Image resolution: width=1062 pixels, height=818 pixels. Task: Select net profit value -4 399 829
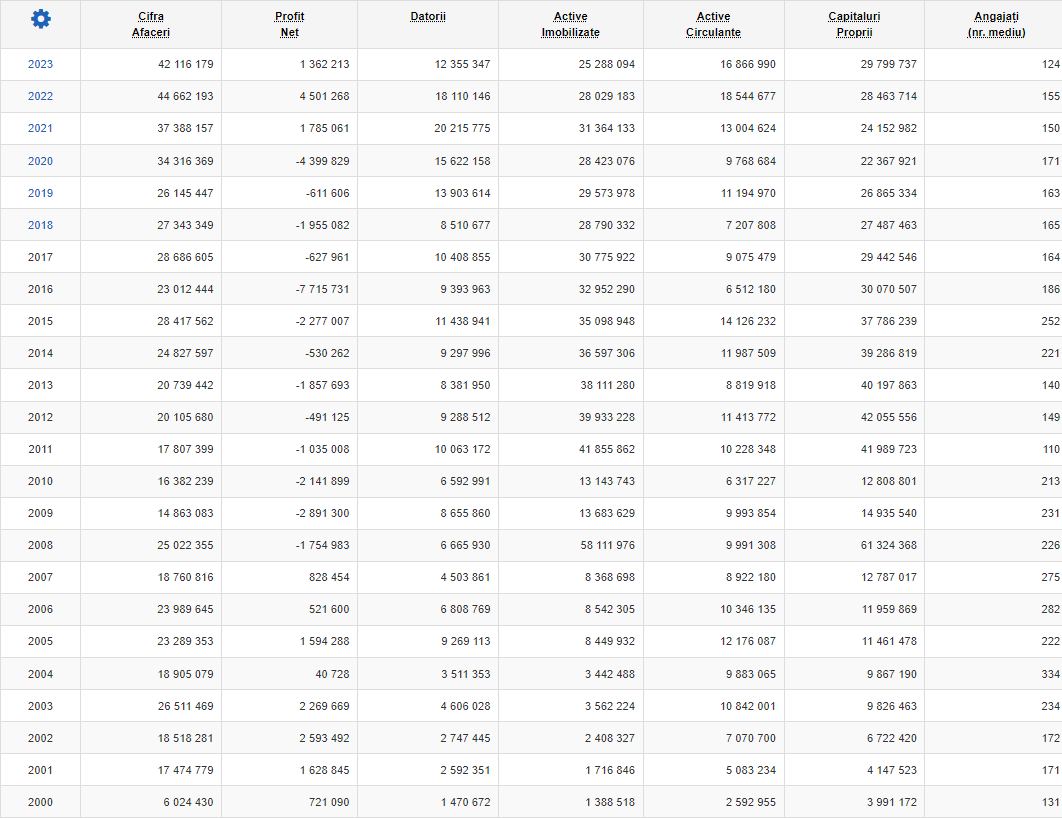point(322,161)
